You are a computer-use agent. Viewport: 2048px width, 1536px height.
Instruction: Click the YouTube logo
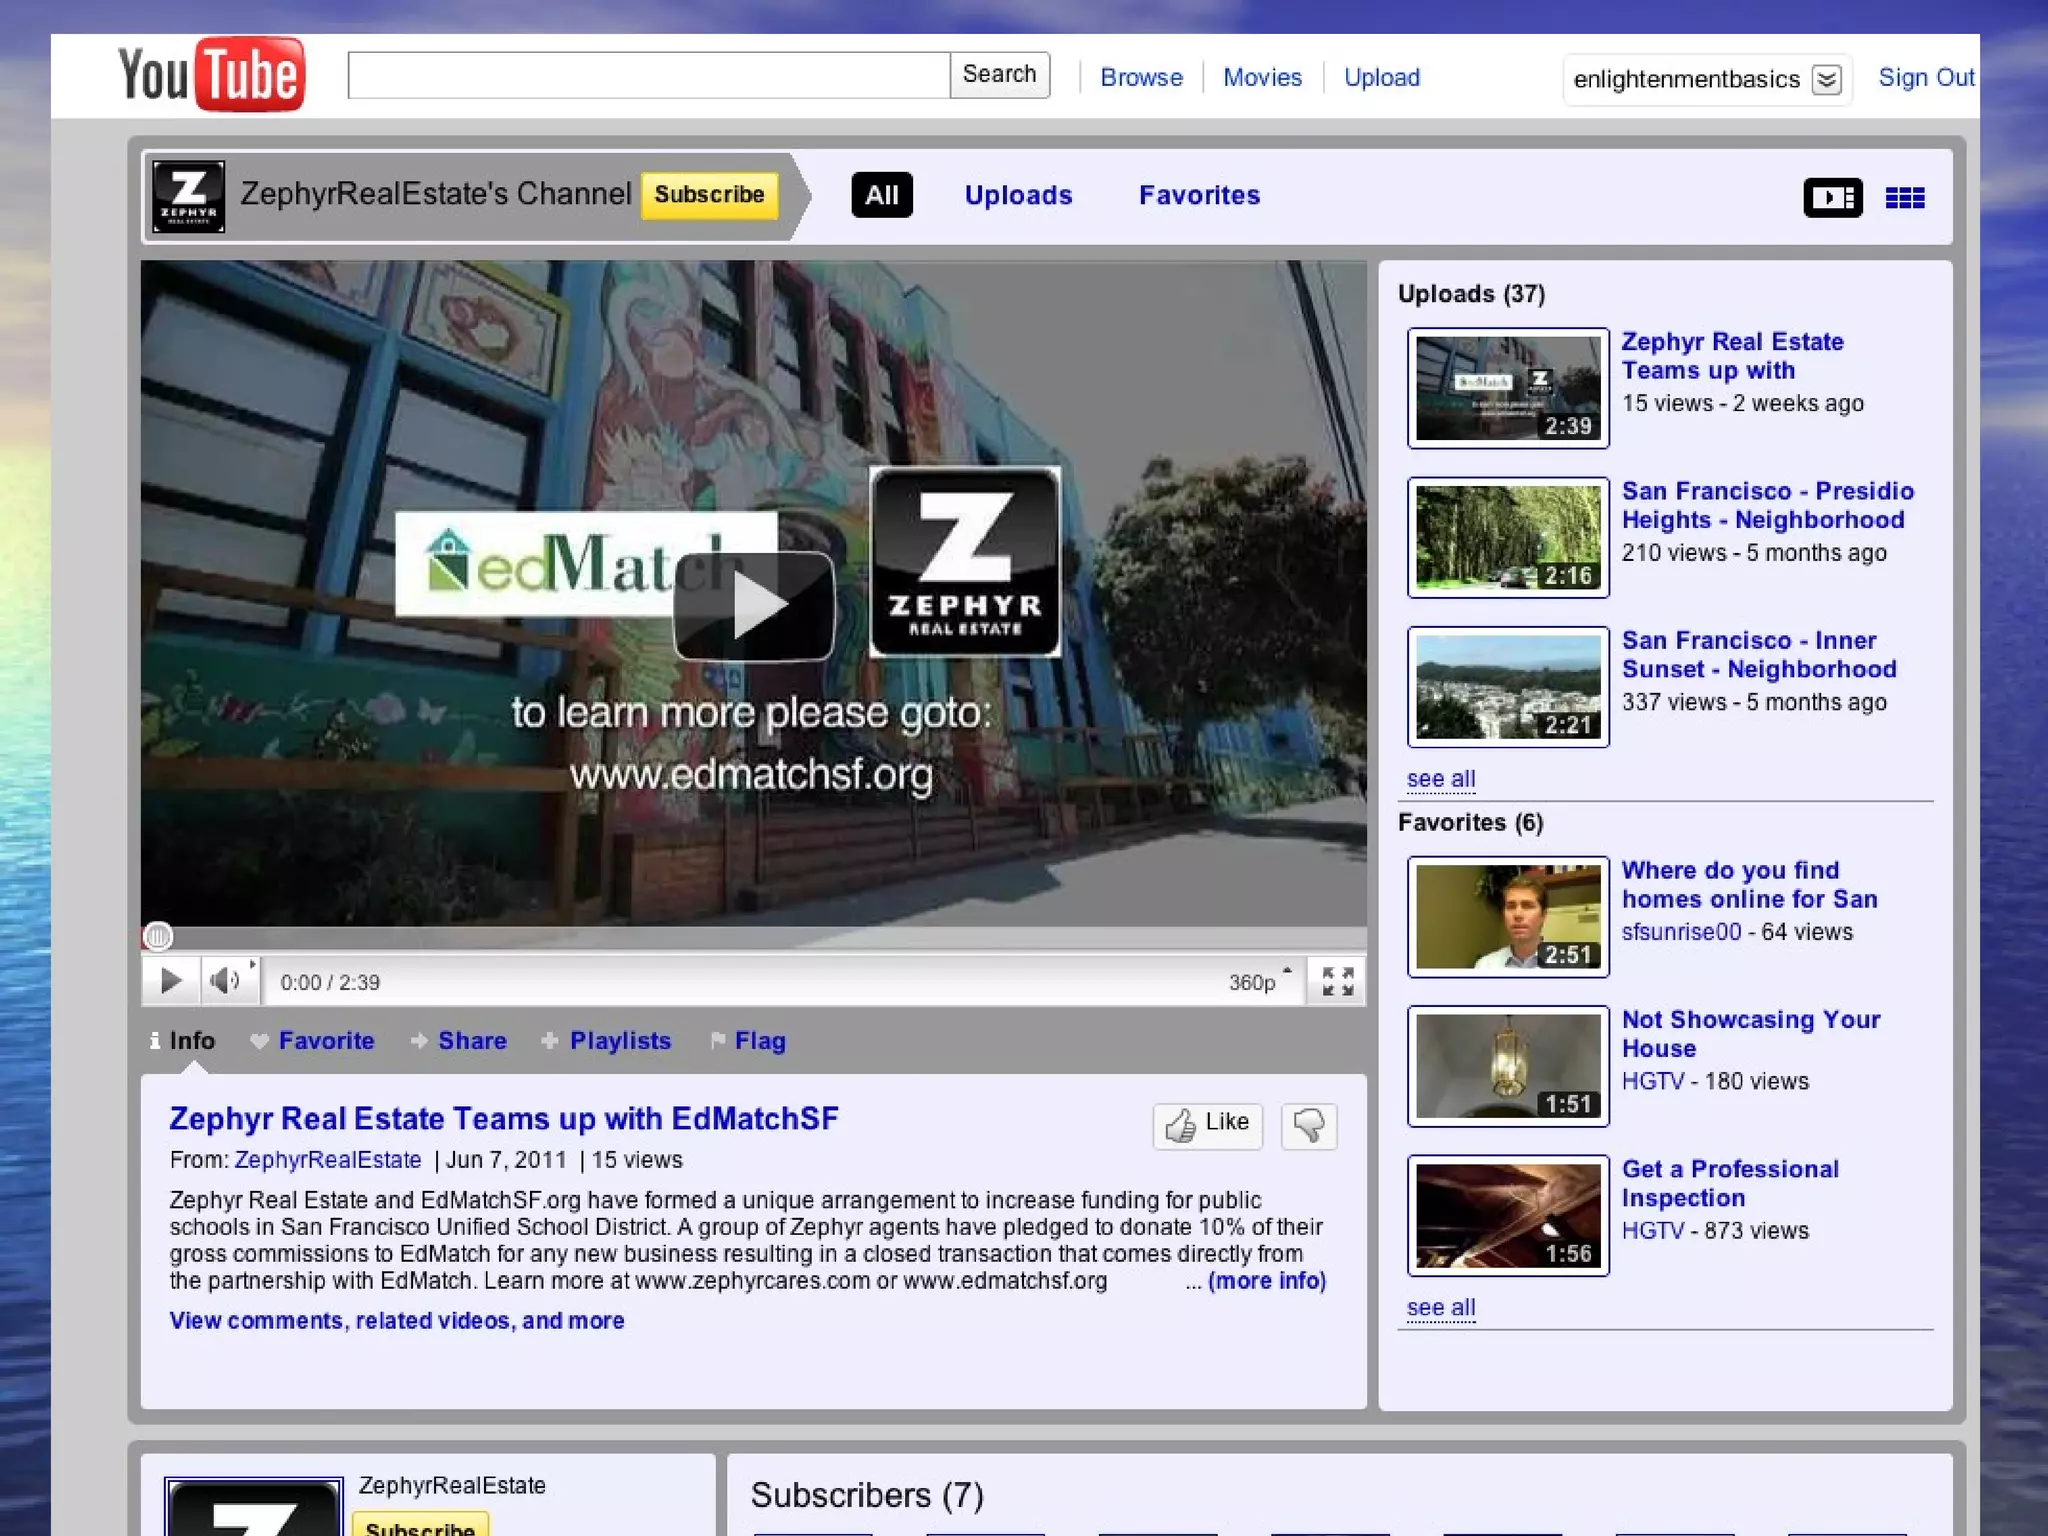(211, 75)
